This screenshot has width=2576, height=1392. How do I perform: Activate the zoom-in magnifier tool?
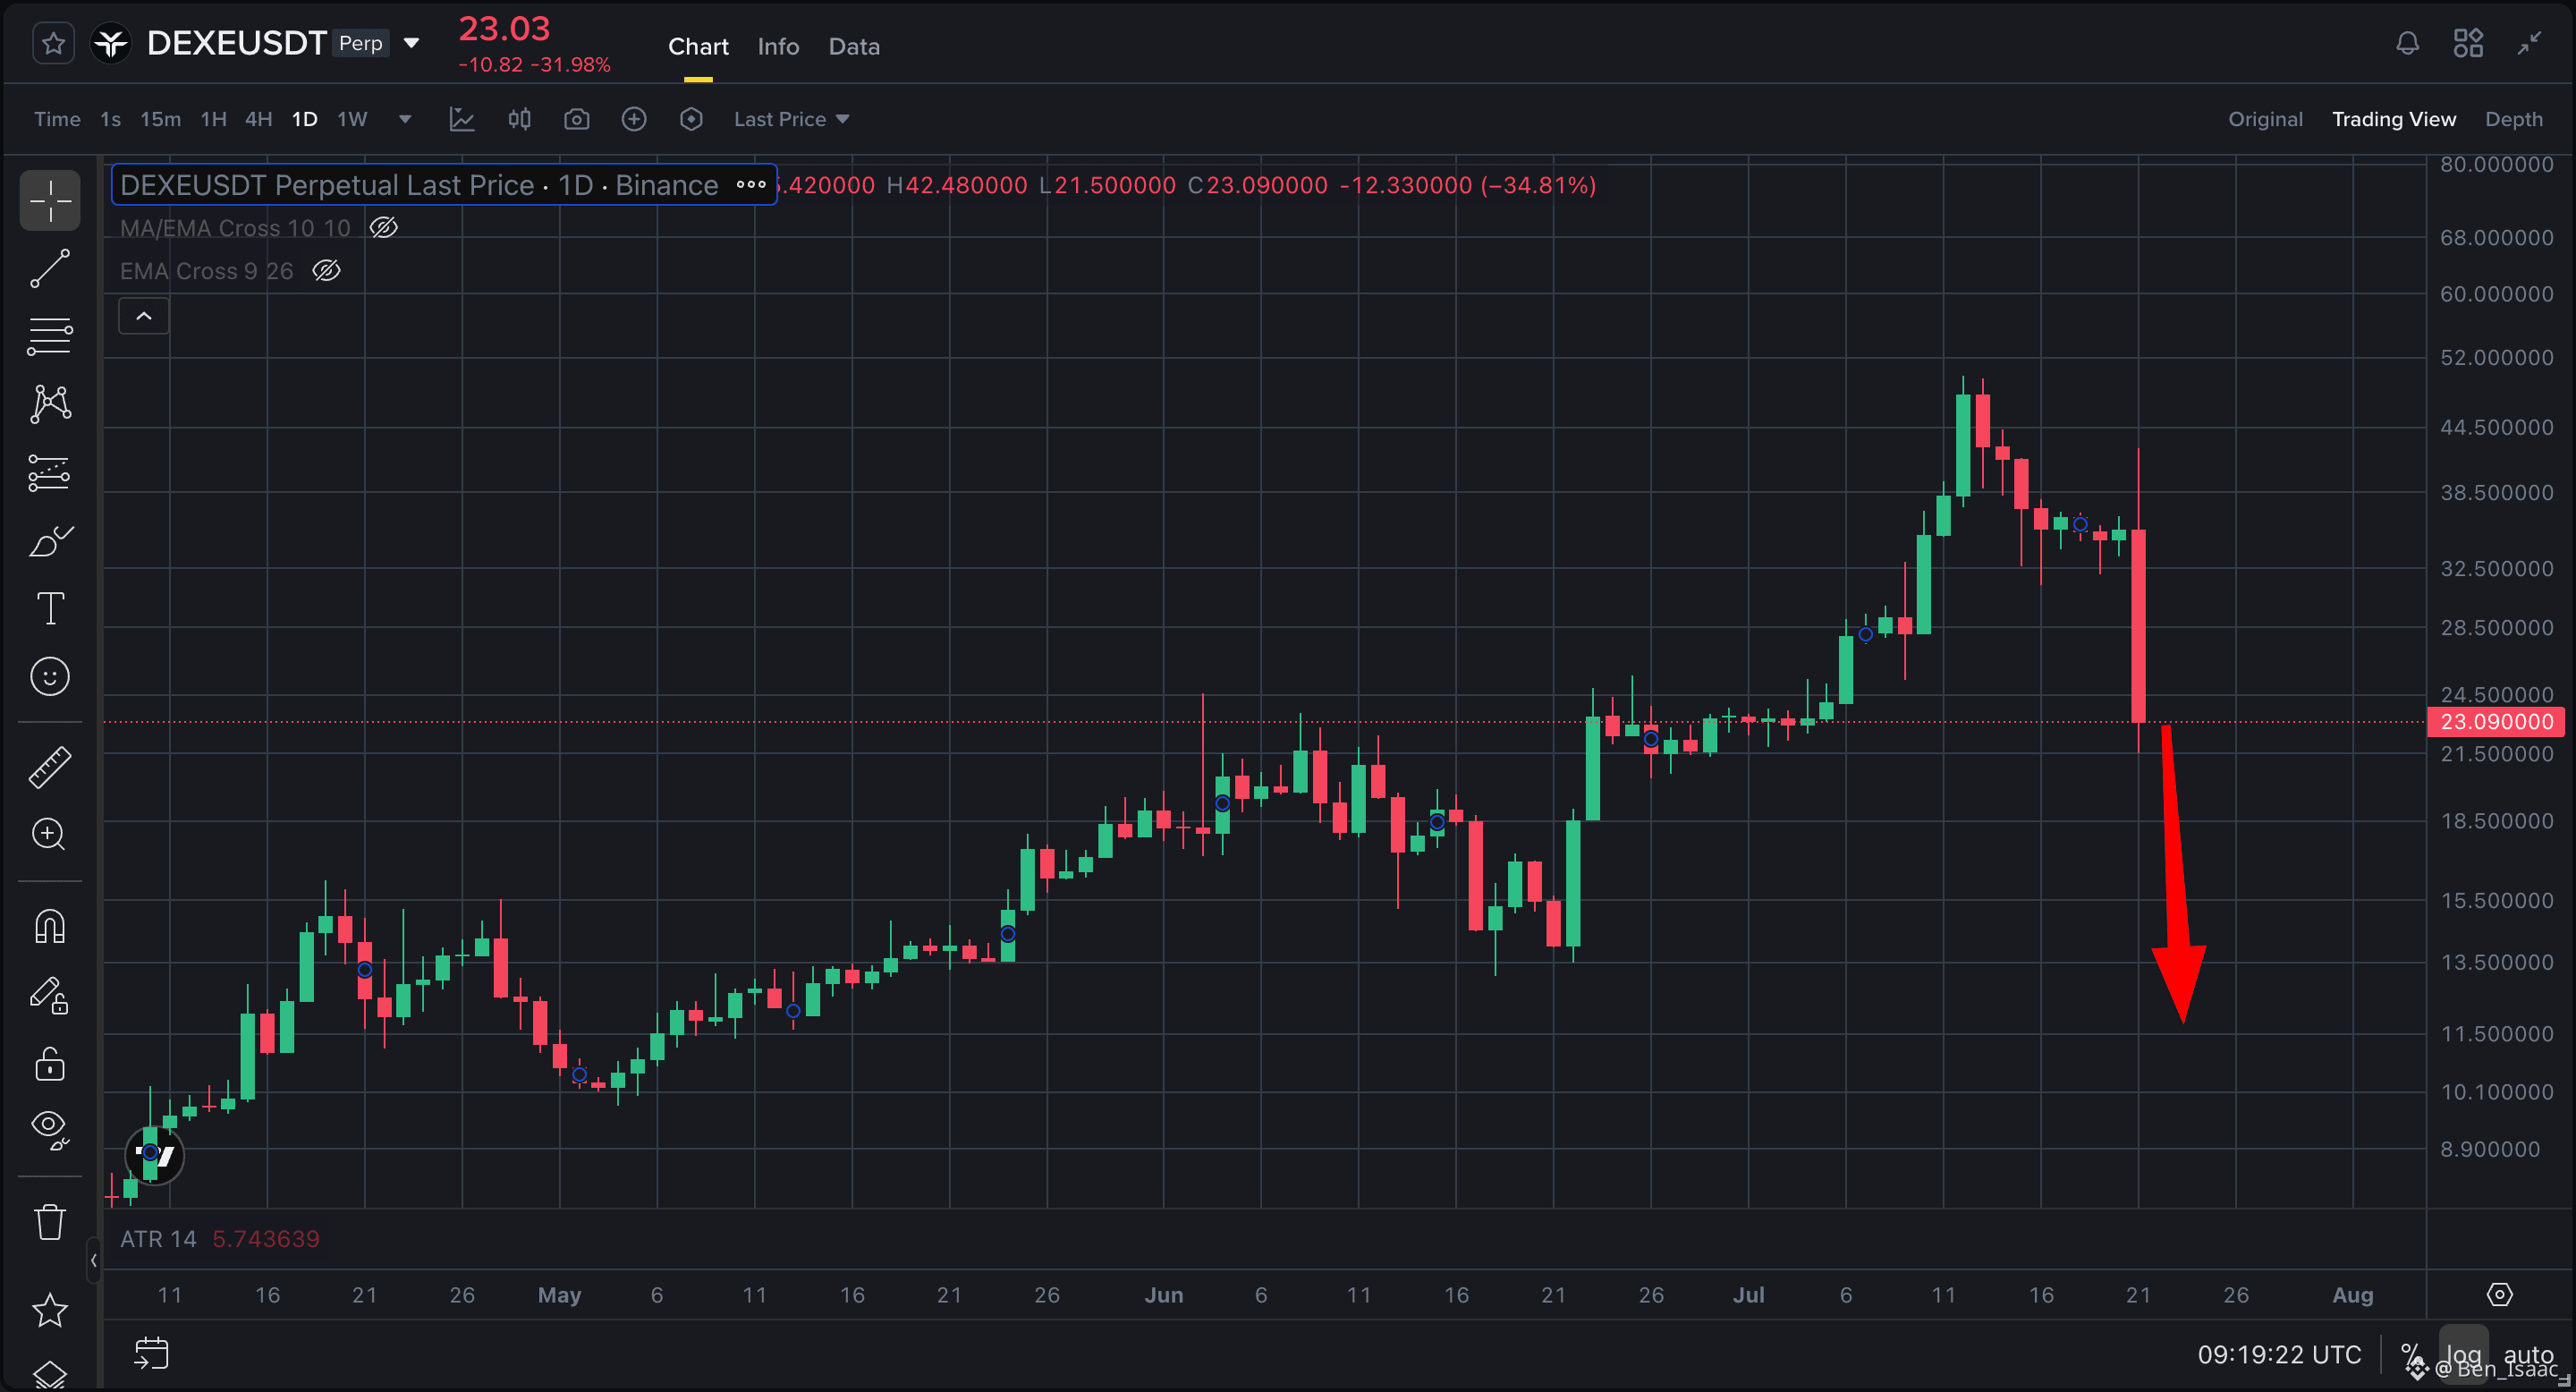(x=50, y=834)
